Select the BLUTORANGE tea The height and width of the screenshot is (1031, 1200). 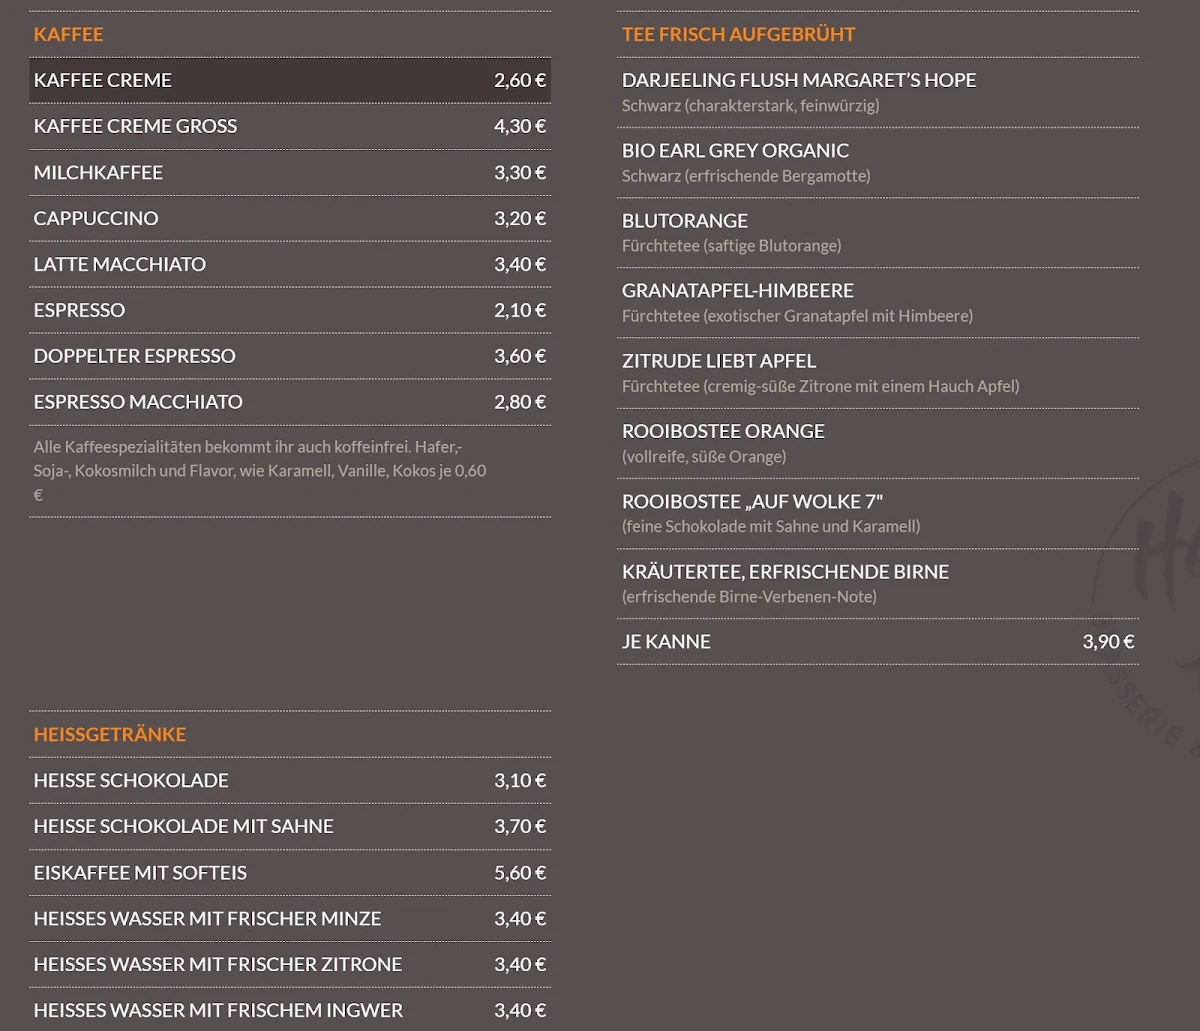[x=878, y=232]
